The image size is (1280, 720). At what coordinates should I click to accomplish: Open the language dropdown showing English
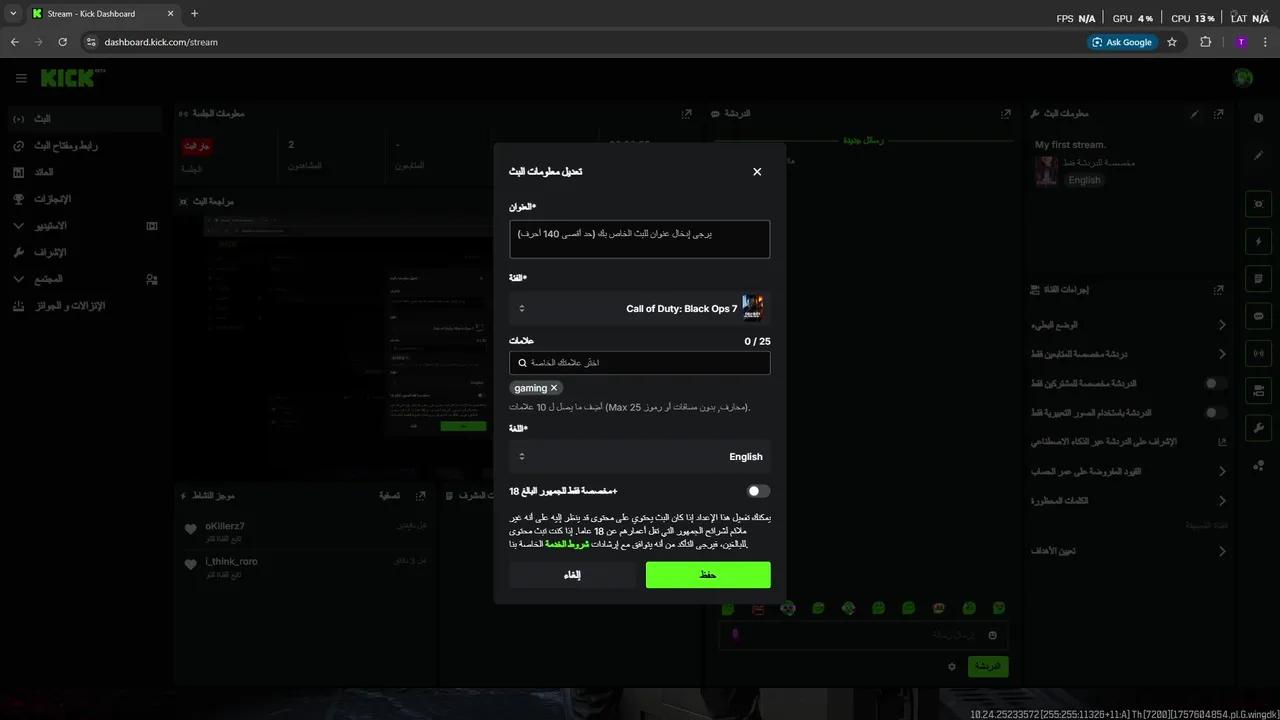(x=639, y=456)
